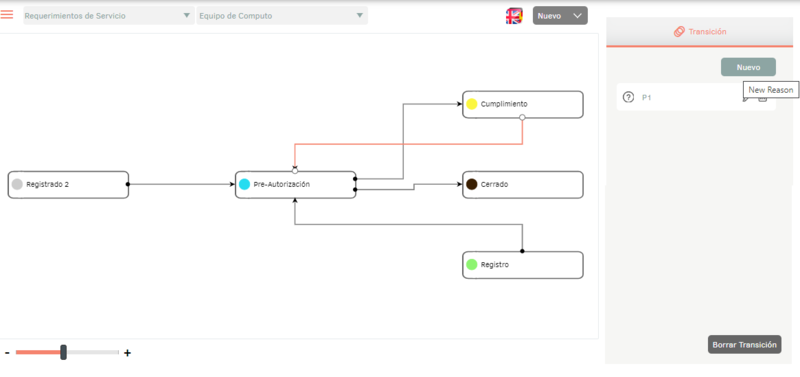The image size is (800, 377).
Task: Open the hamburger menu icon
Action: [x=7, y=14]
